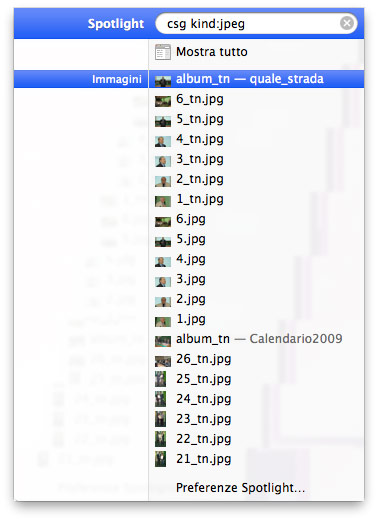
Task: Clear the Spotlight search field
Action: coord(347,23)
